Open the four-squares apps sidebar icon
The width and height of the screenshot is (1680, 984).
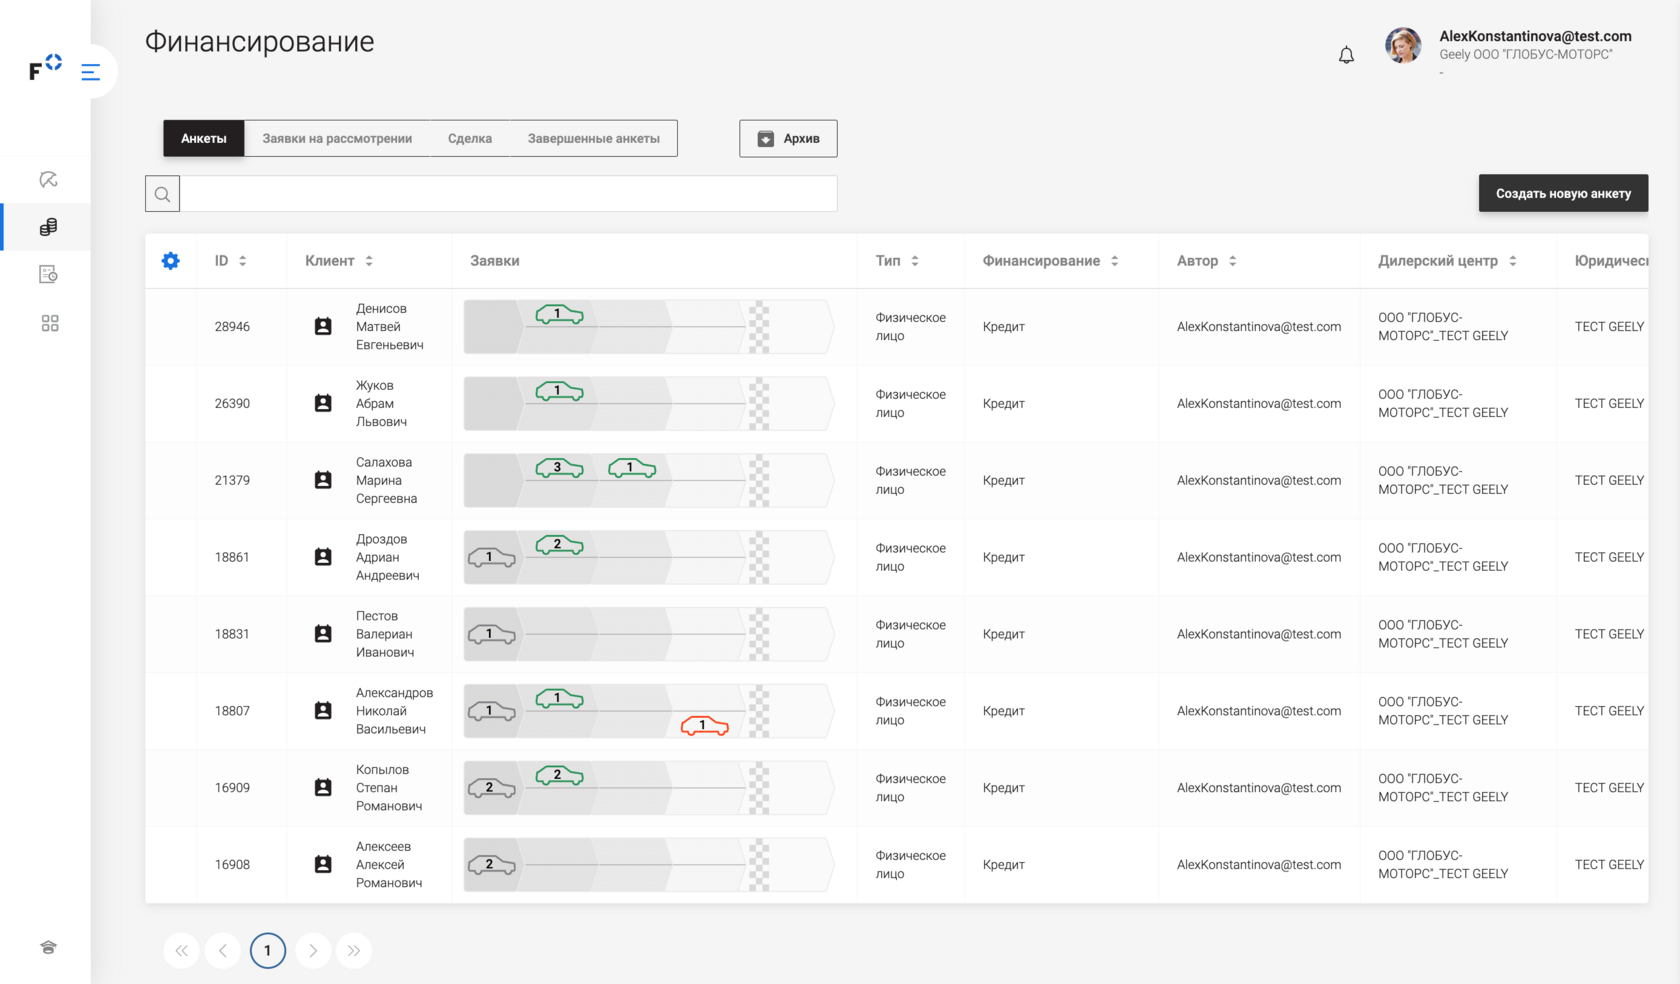[49, 323]
